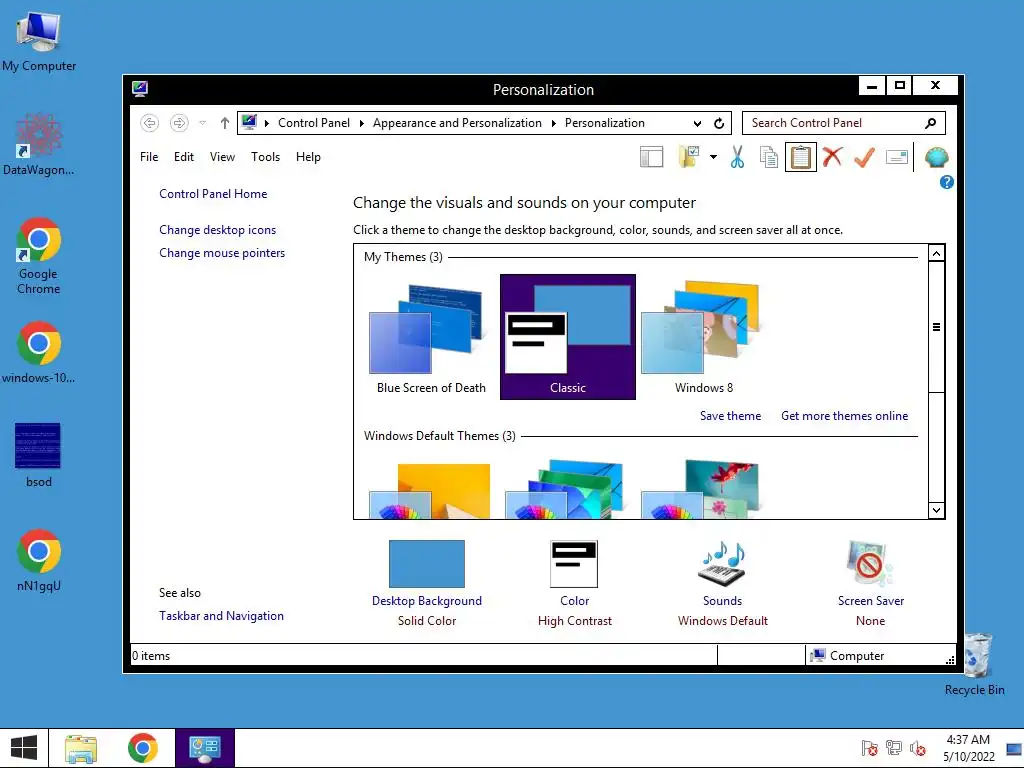The image size is (1024, 768).
Task: Open the Edit menu
Action: click(x=184, y=157)
